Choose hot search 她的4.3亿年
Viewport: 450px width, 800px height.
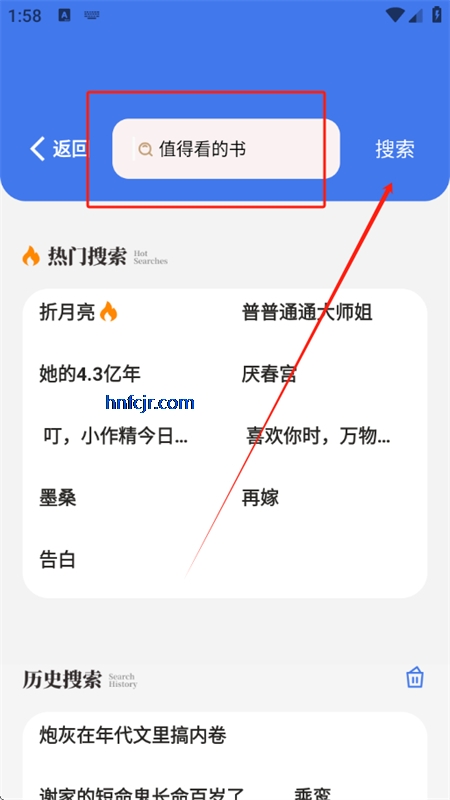click(x=90, y=374)
